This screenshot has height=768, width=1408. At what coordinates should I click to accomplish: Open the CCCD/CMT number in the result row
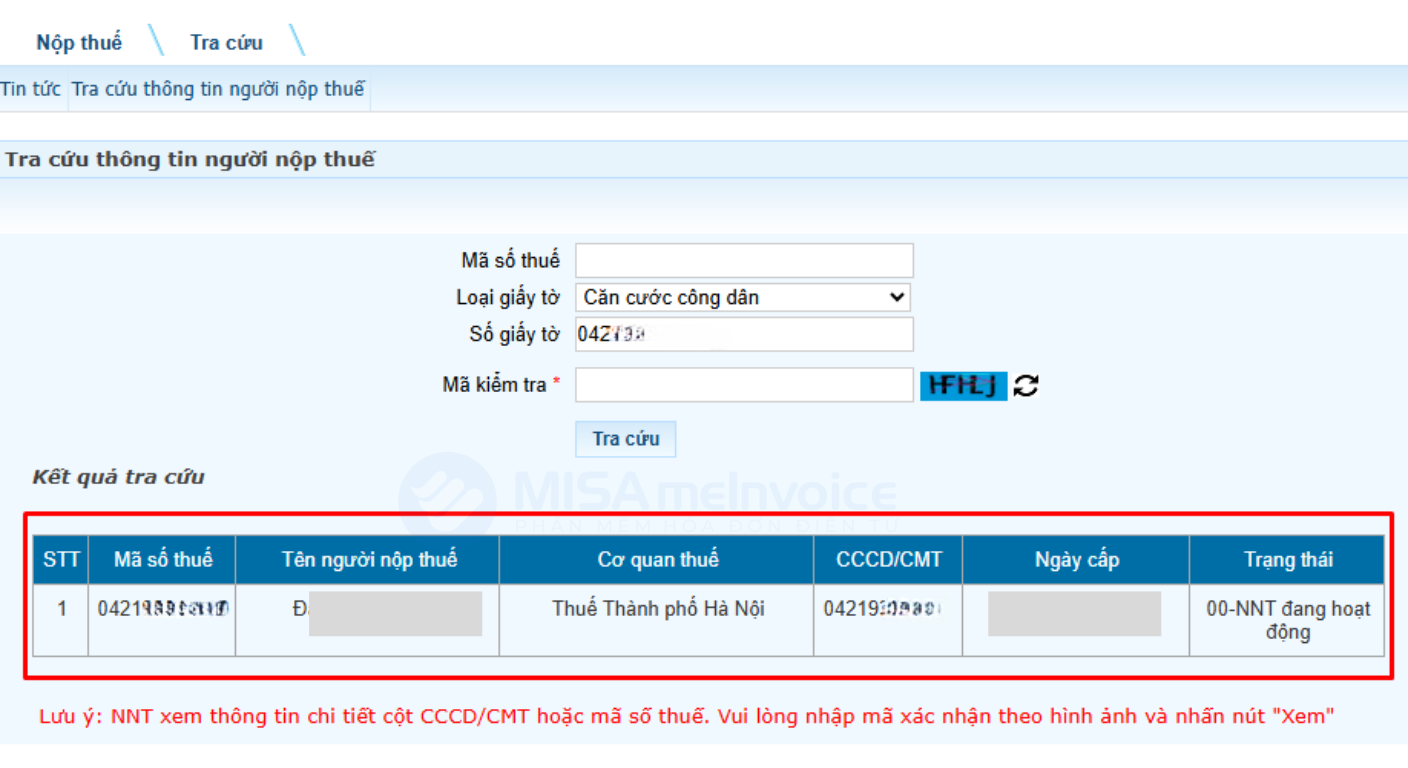tap(884, 608)
